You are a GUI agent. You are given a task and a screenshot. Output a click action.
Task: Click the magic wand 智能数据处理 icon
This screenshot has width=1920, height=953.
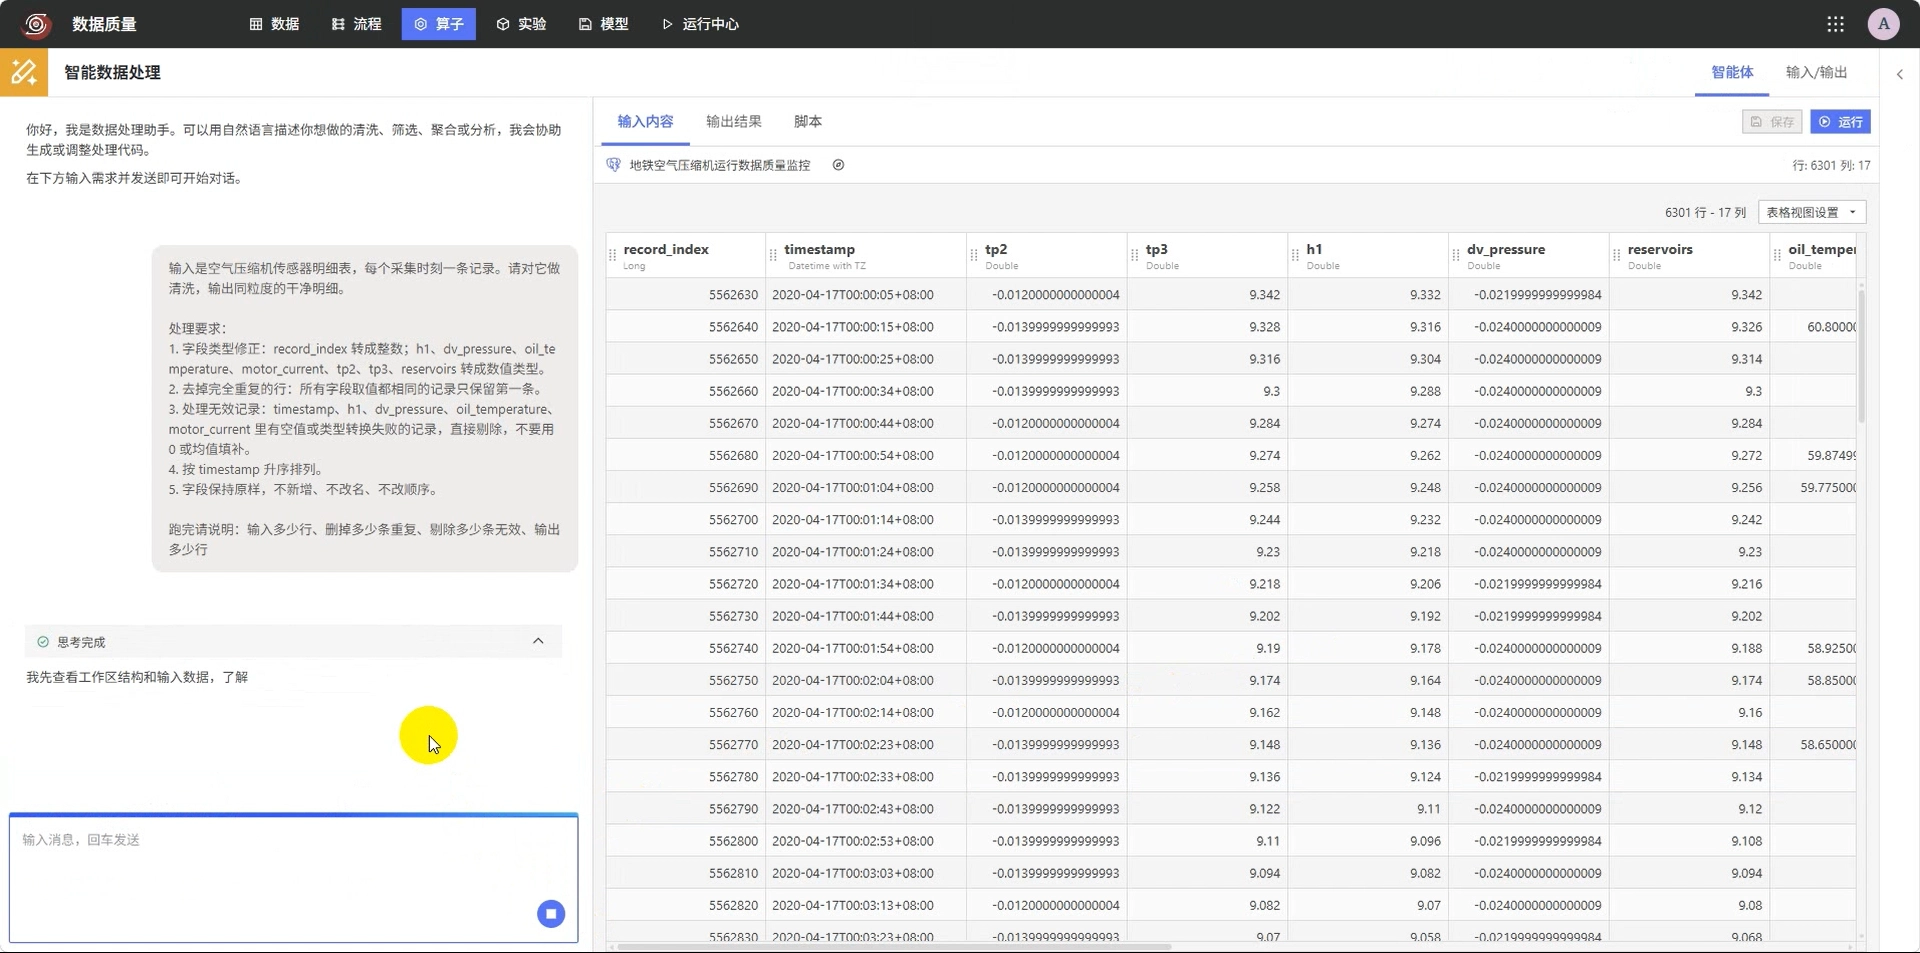coord(24,72)
